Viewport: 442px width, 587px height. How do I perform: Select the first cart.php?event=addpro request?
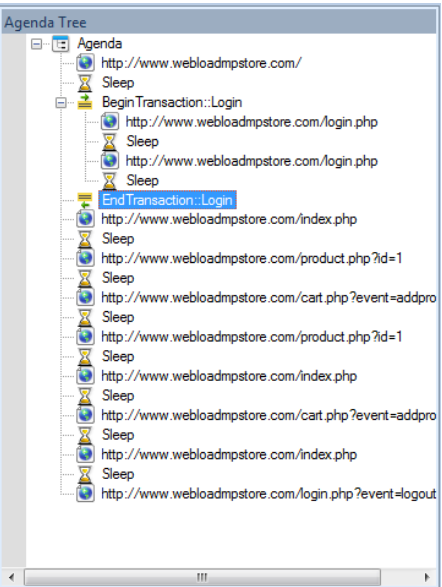(269, 298)
